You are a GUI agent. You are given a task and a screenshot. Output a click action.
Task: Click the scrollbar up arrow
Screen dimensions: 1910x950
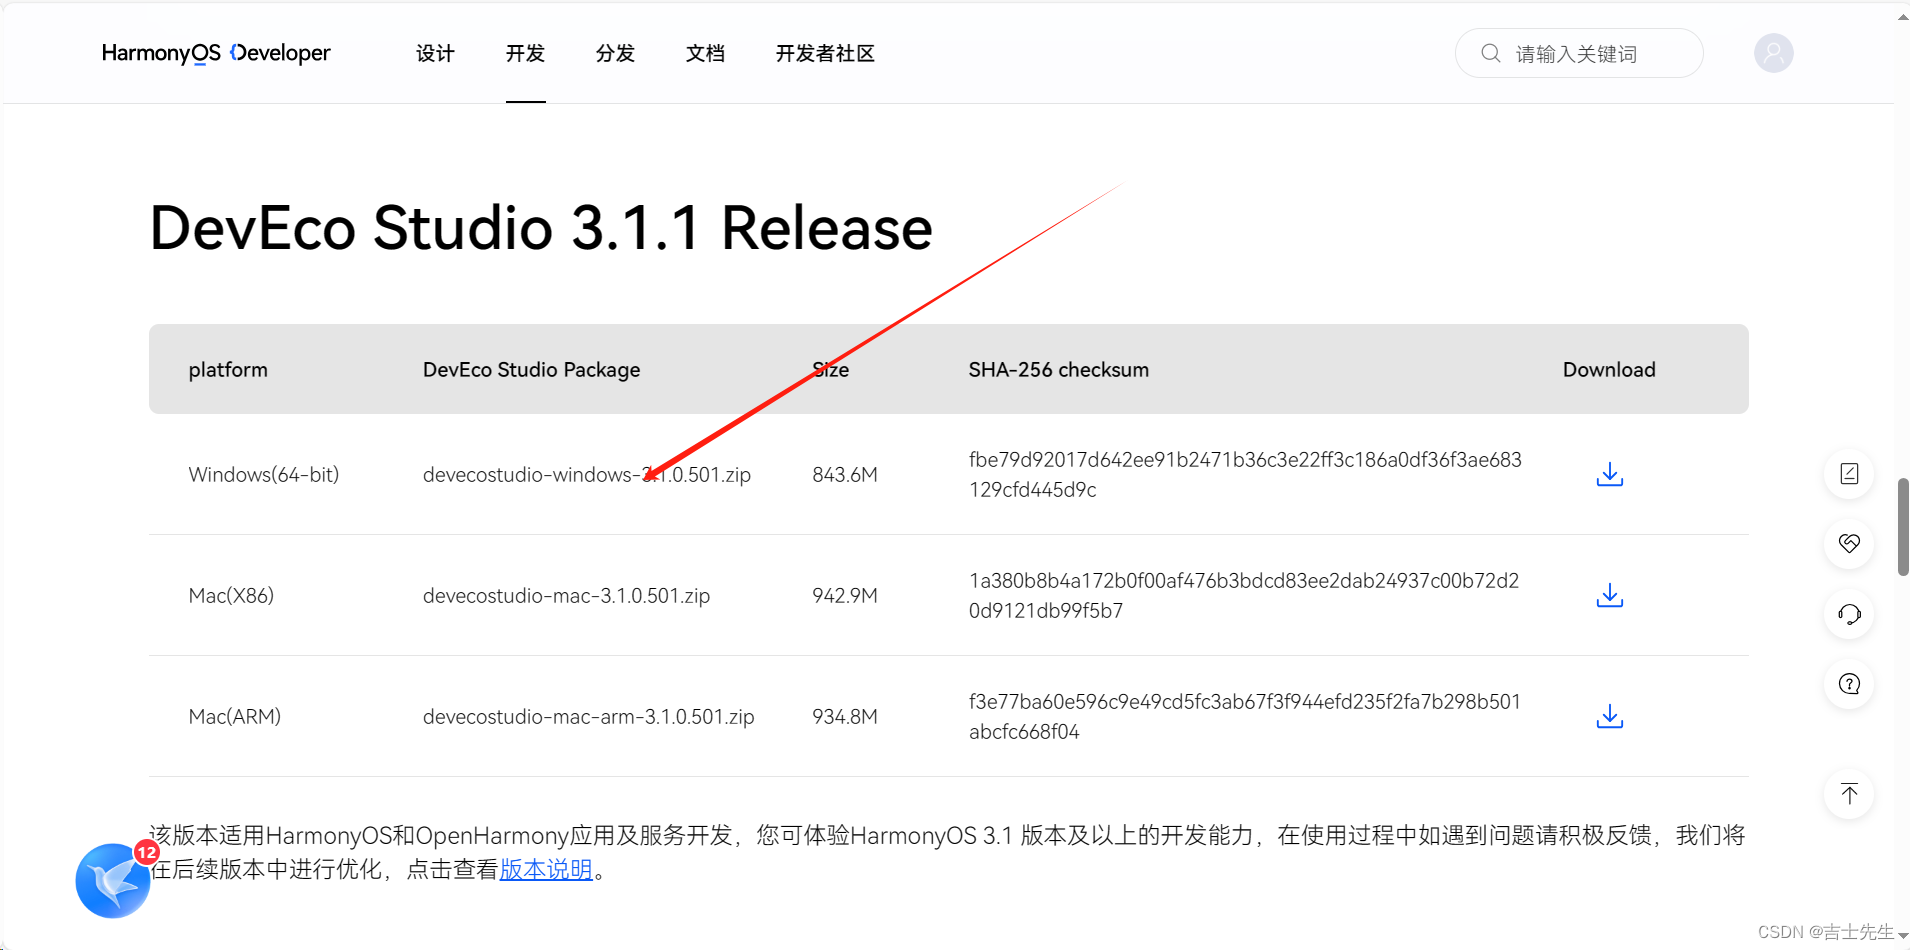tap(1902, 17)
